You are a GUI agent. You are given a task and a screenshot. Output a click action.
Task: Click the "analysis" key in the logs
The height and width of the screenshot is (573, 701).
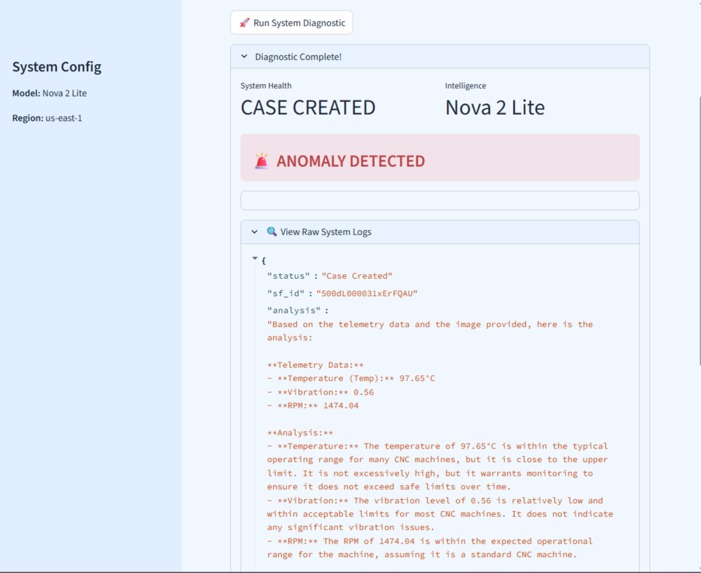(x=294, y=311)
